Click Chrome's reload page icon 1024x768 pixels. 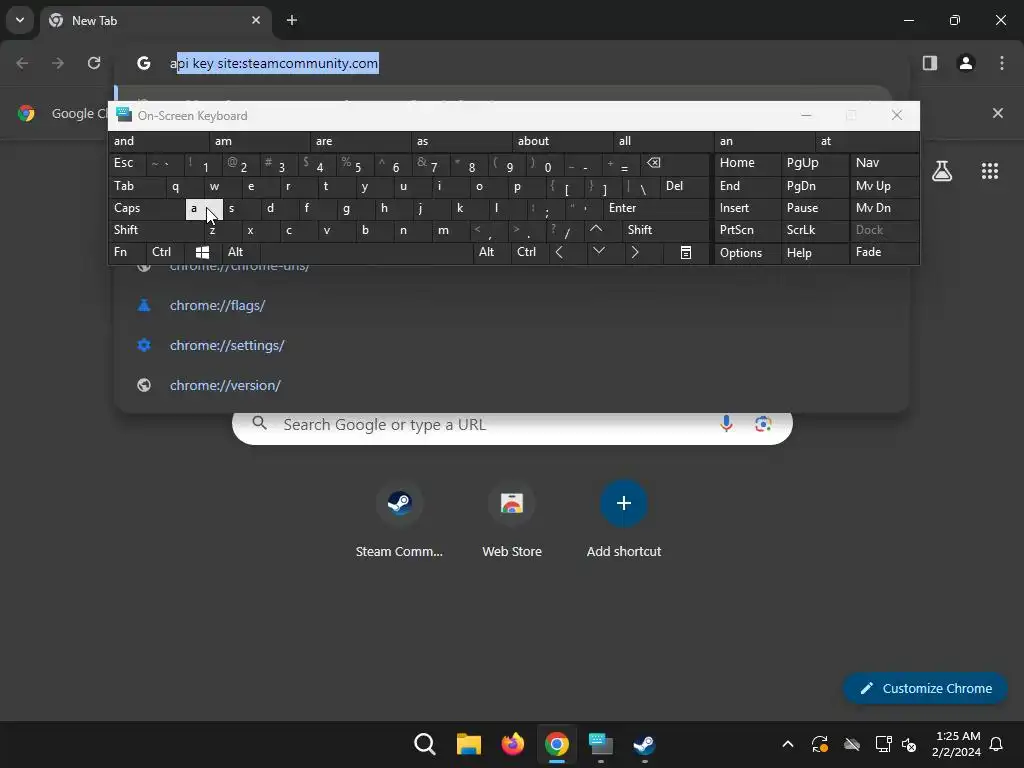coord(94,63)
